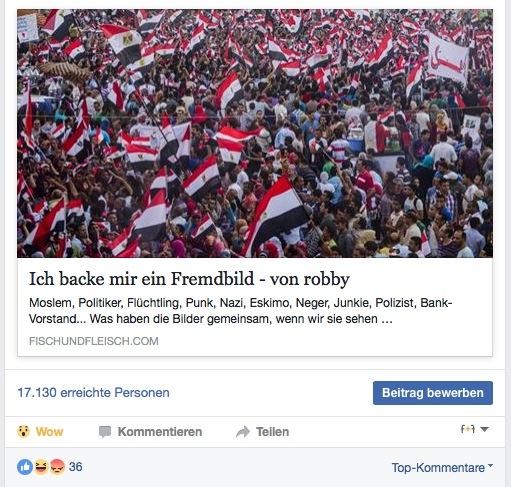Open article title Ich backe mir ein Fremdbild
The height and width of the screenshot is (487, 511).
point(189,279)
